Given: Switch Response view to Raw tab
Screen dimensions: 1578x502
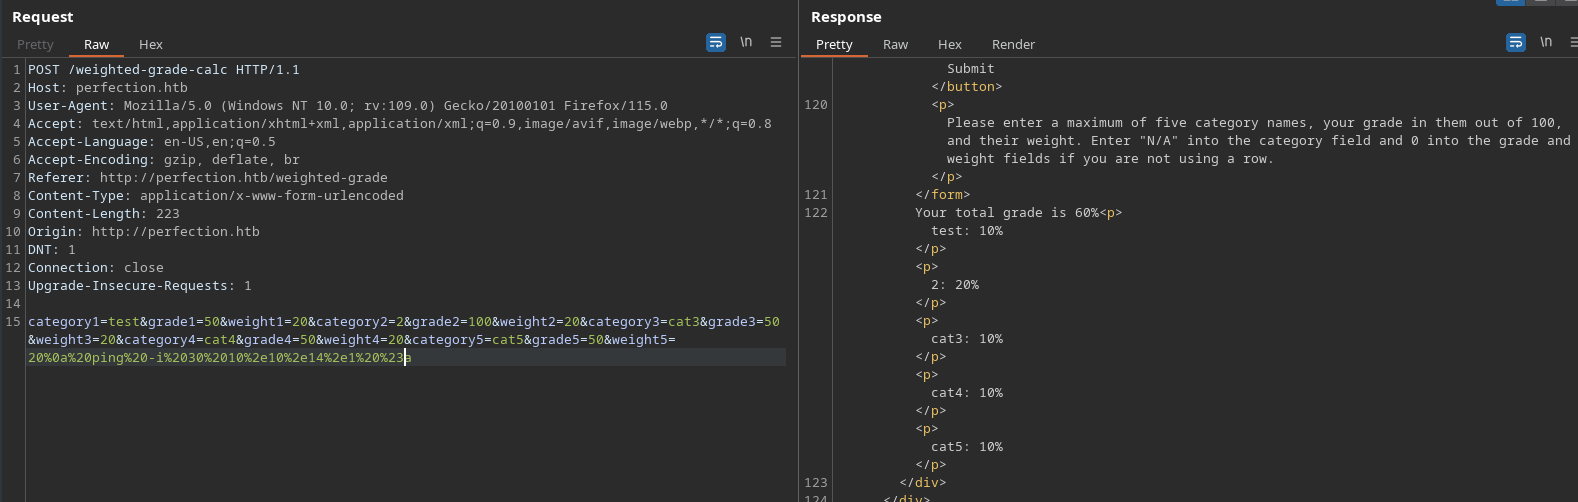Looking at the screenshot, I should 895,44.
